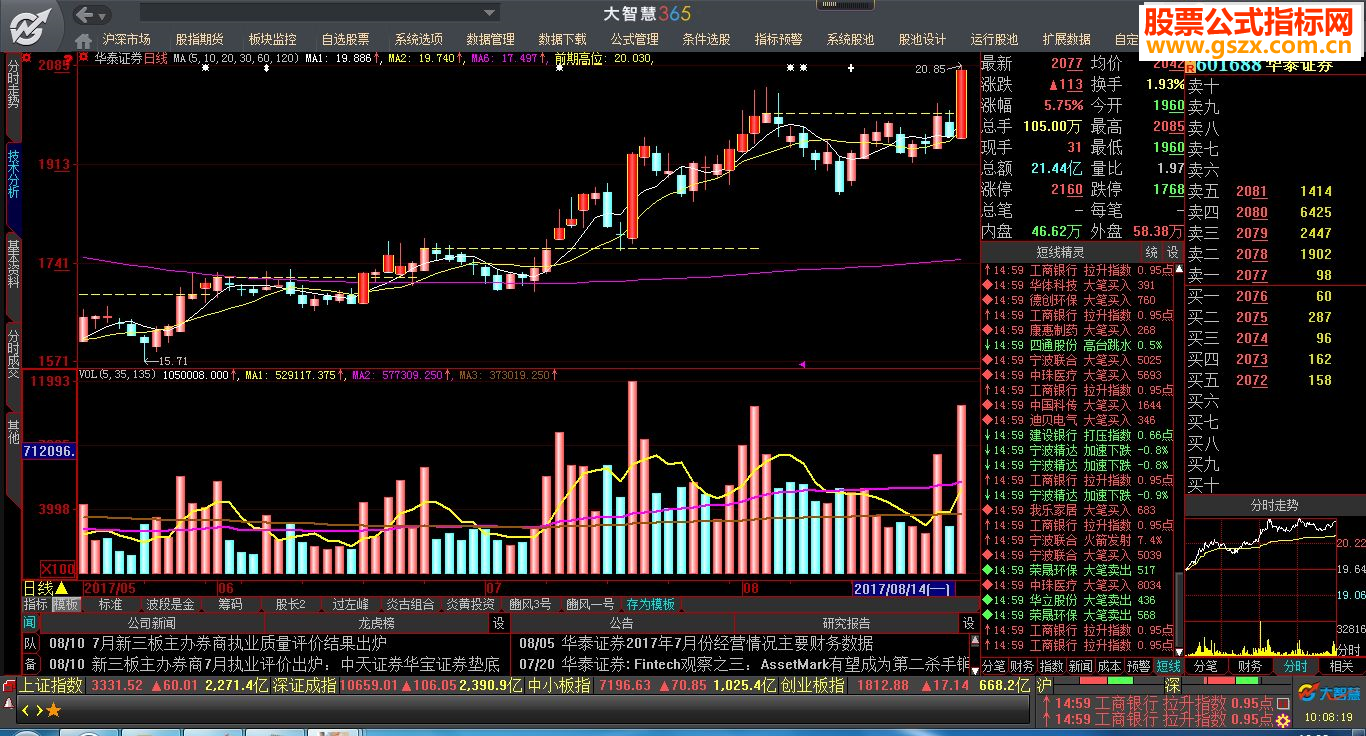Open the 系统选项 menu

click(x=418, y=39)
